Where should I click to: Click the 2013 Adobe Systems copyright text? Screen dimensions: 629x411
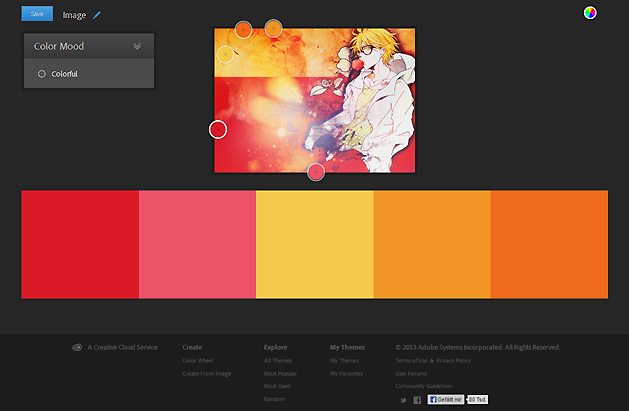point(478,347)
